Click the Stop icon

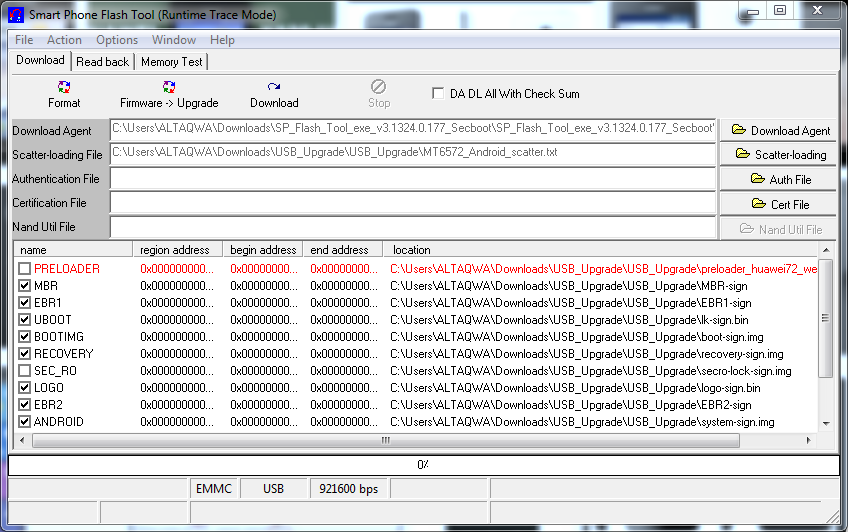[x=378, y=87]
